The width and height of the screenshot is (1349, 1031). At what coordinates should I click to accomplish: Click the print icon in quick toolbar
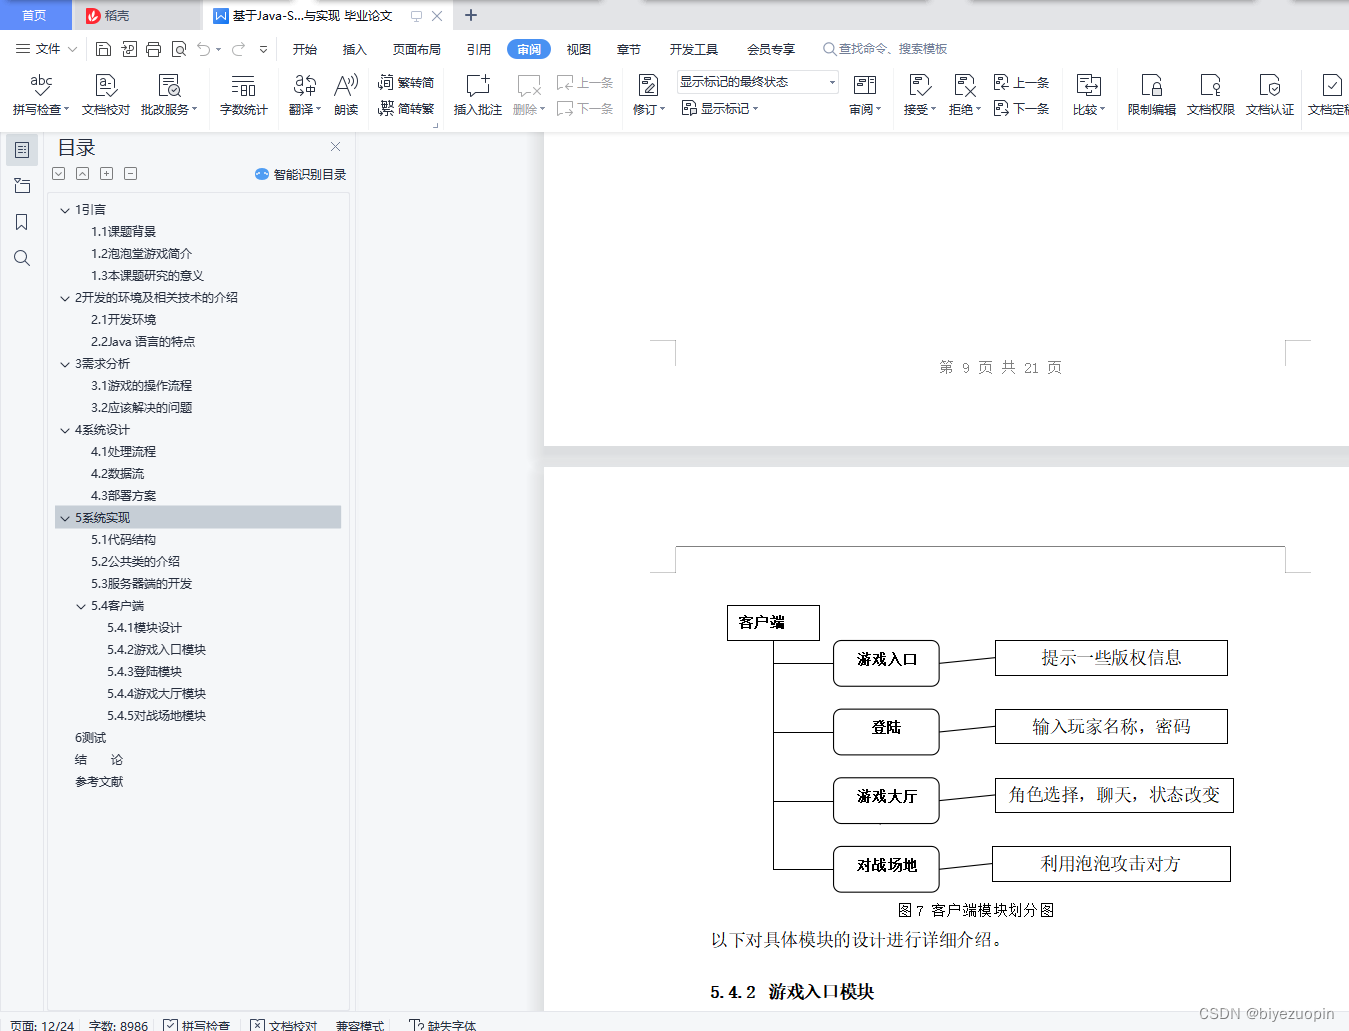[x=153, y=49]
